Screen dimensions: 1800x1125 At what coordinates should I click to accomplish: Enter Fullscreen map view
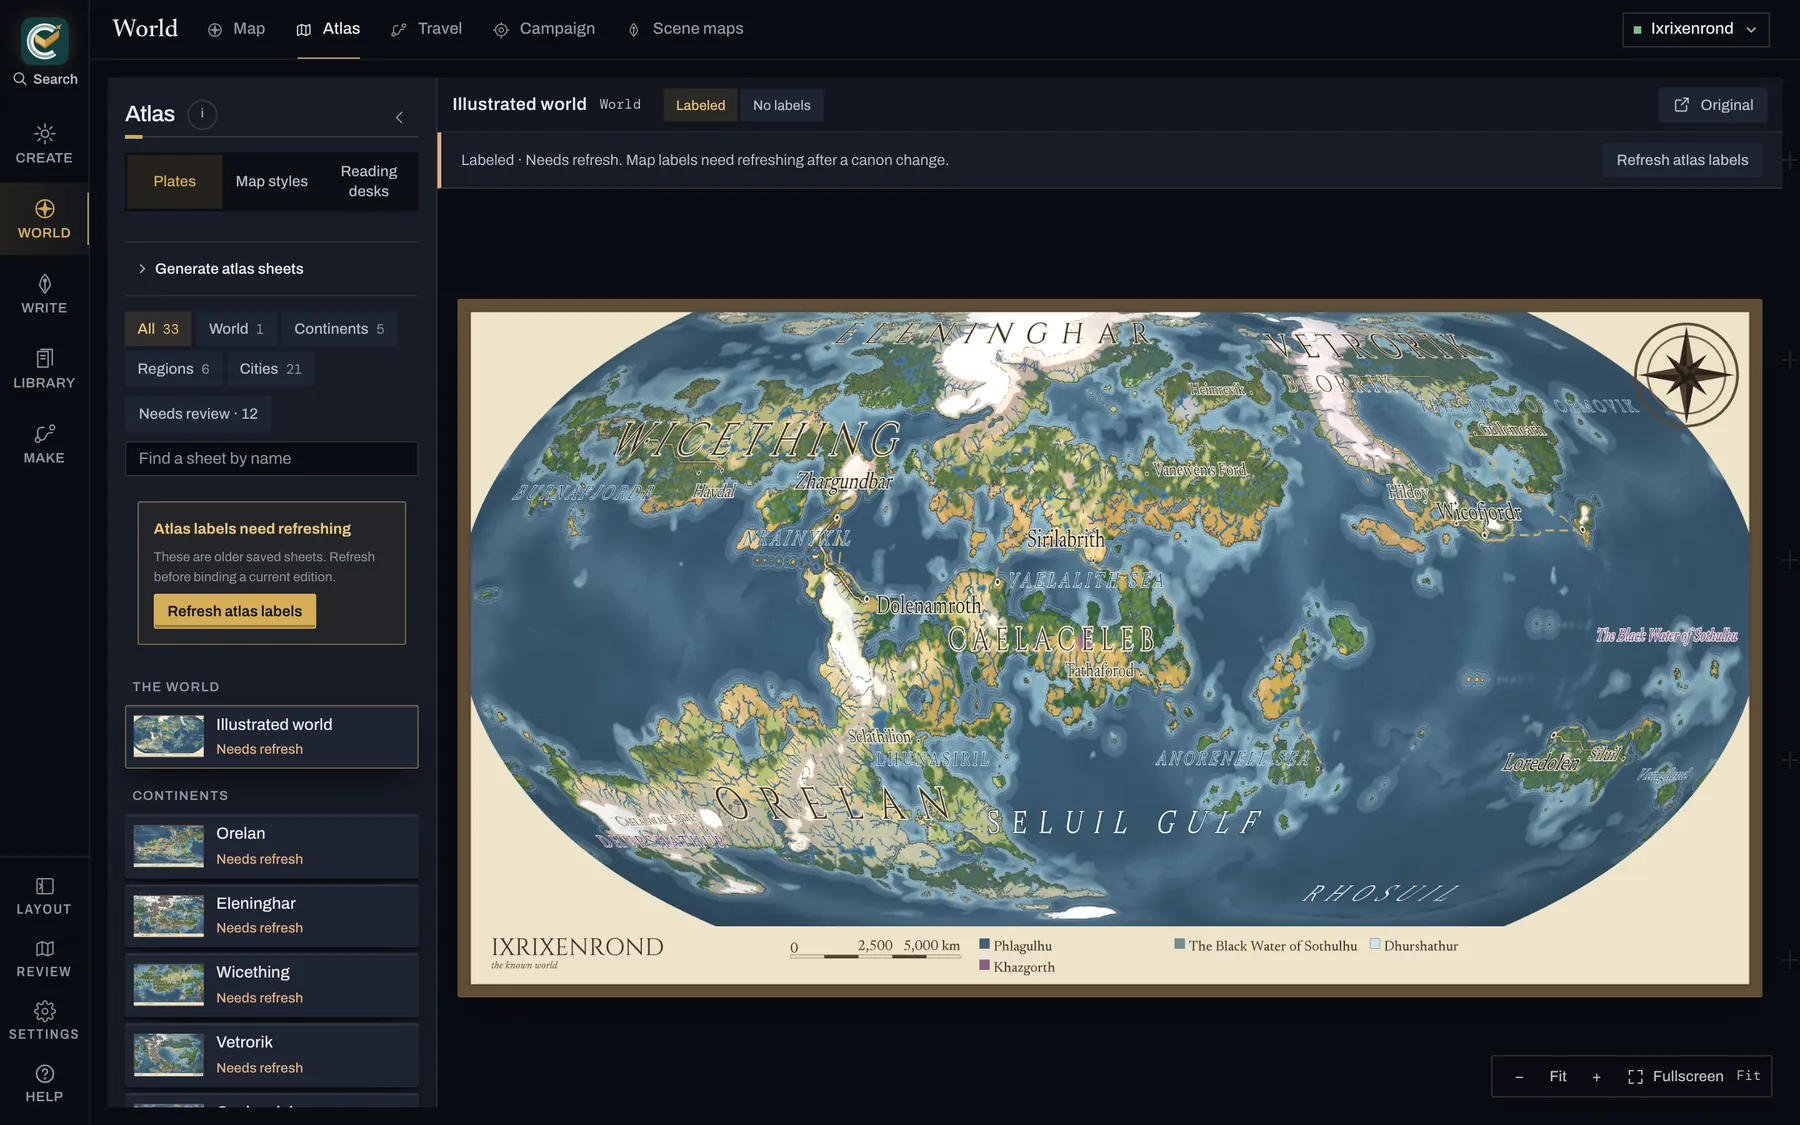(x=1676, y=1077)
